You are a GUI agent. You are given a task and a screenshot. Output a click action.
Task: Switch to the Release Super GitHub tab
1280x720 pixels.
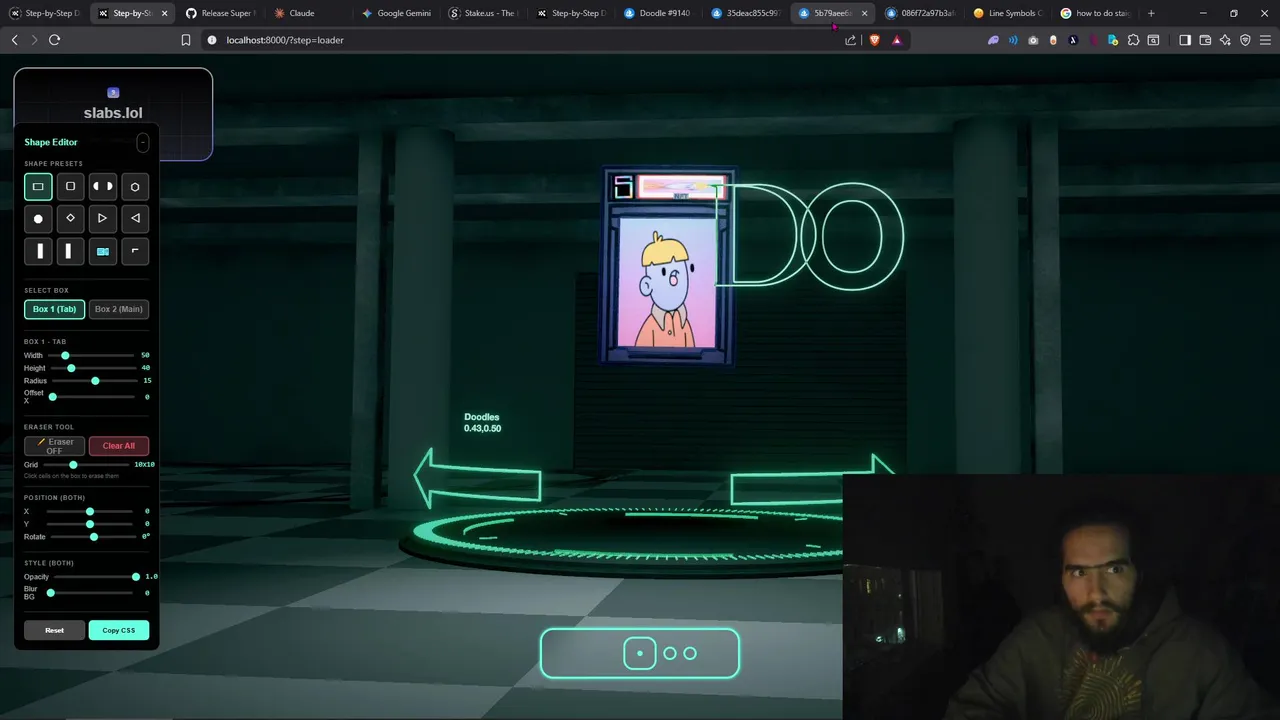coord(220,13)
